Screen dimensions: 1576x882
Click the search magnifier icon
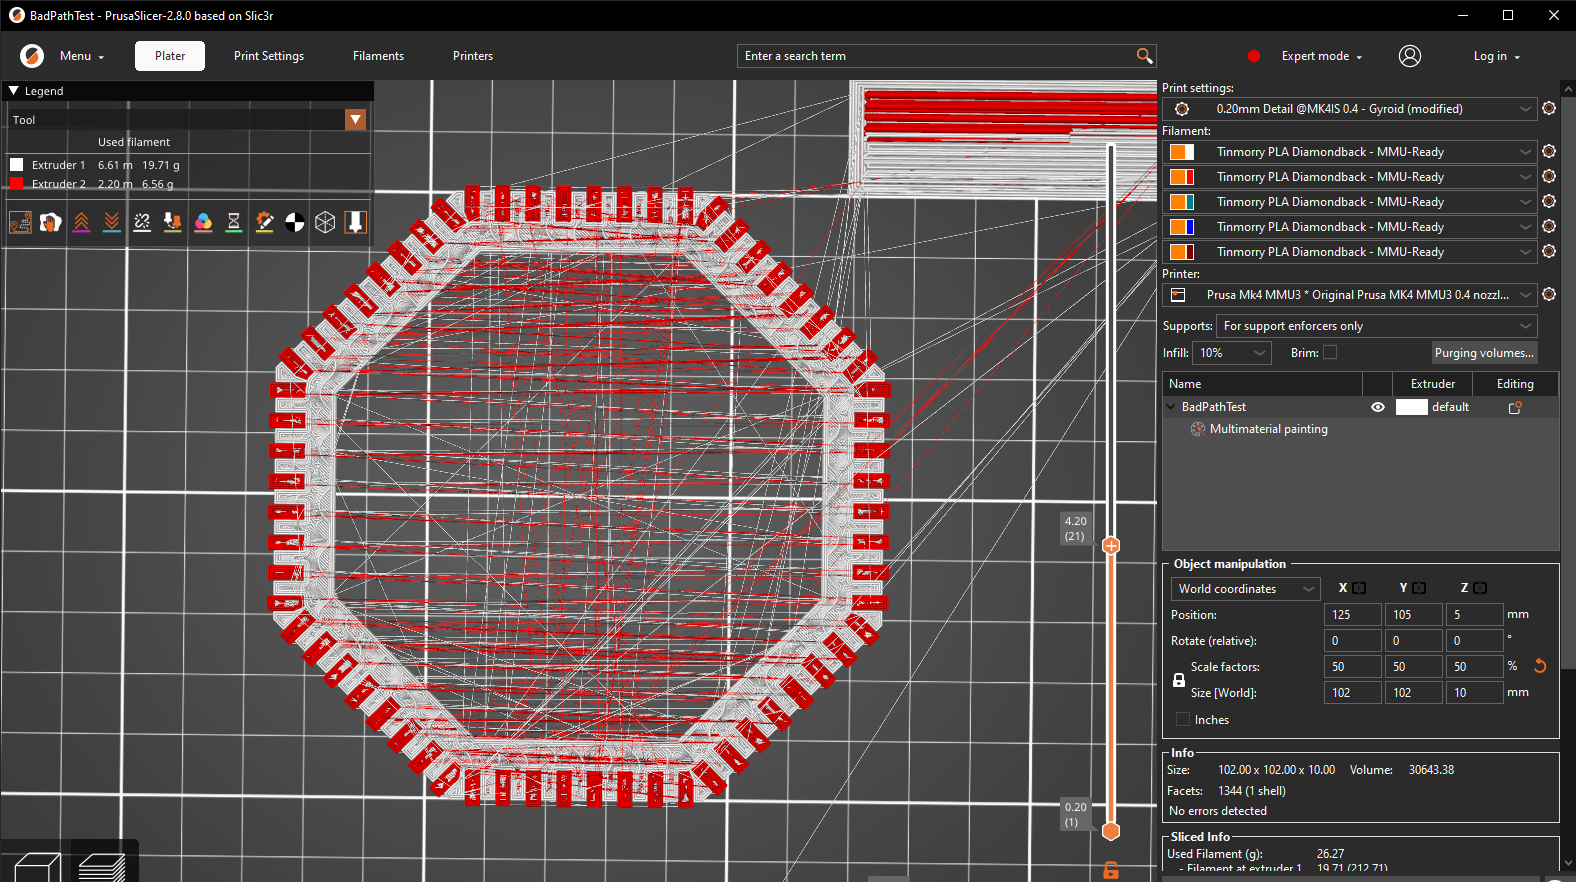1144,56
